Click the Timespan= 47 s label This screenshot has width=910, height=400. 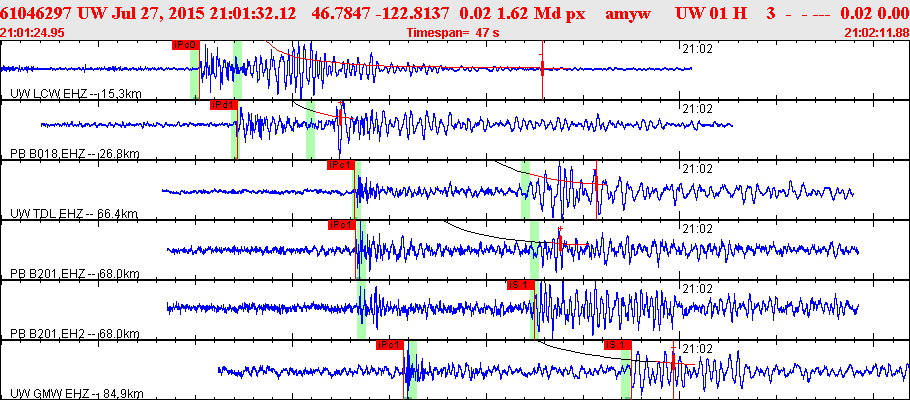point(453,33)
